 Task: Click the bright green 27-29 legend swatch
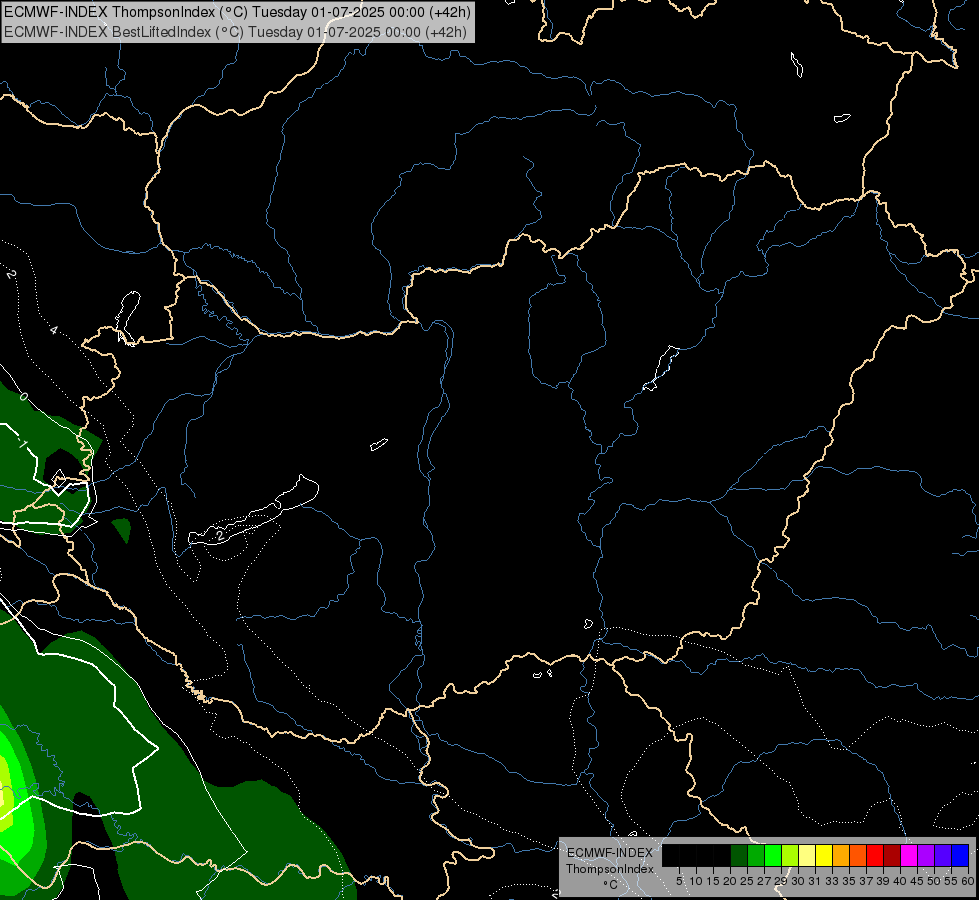[x=773, y=855]
